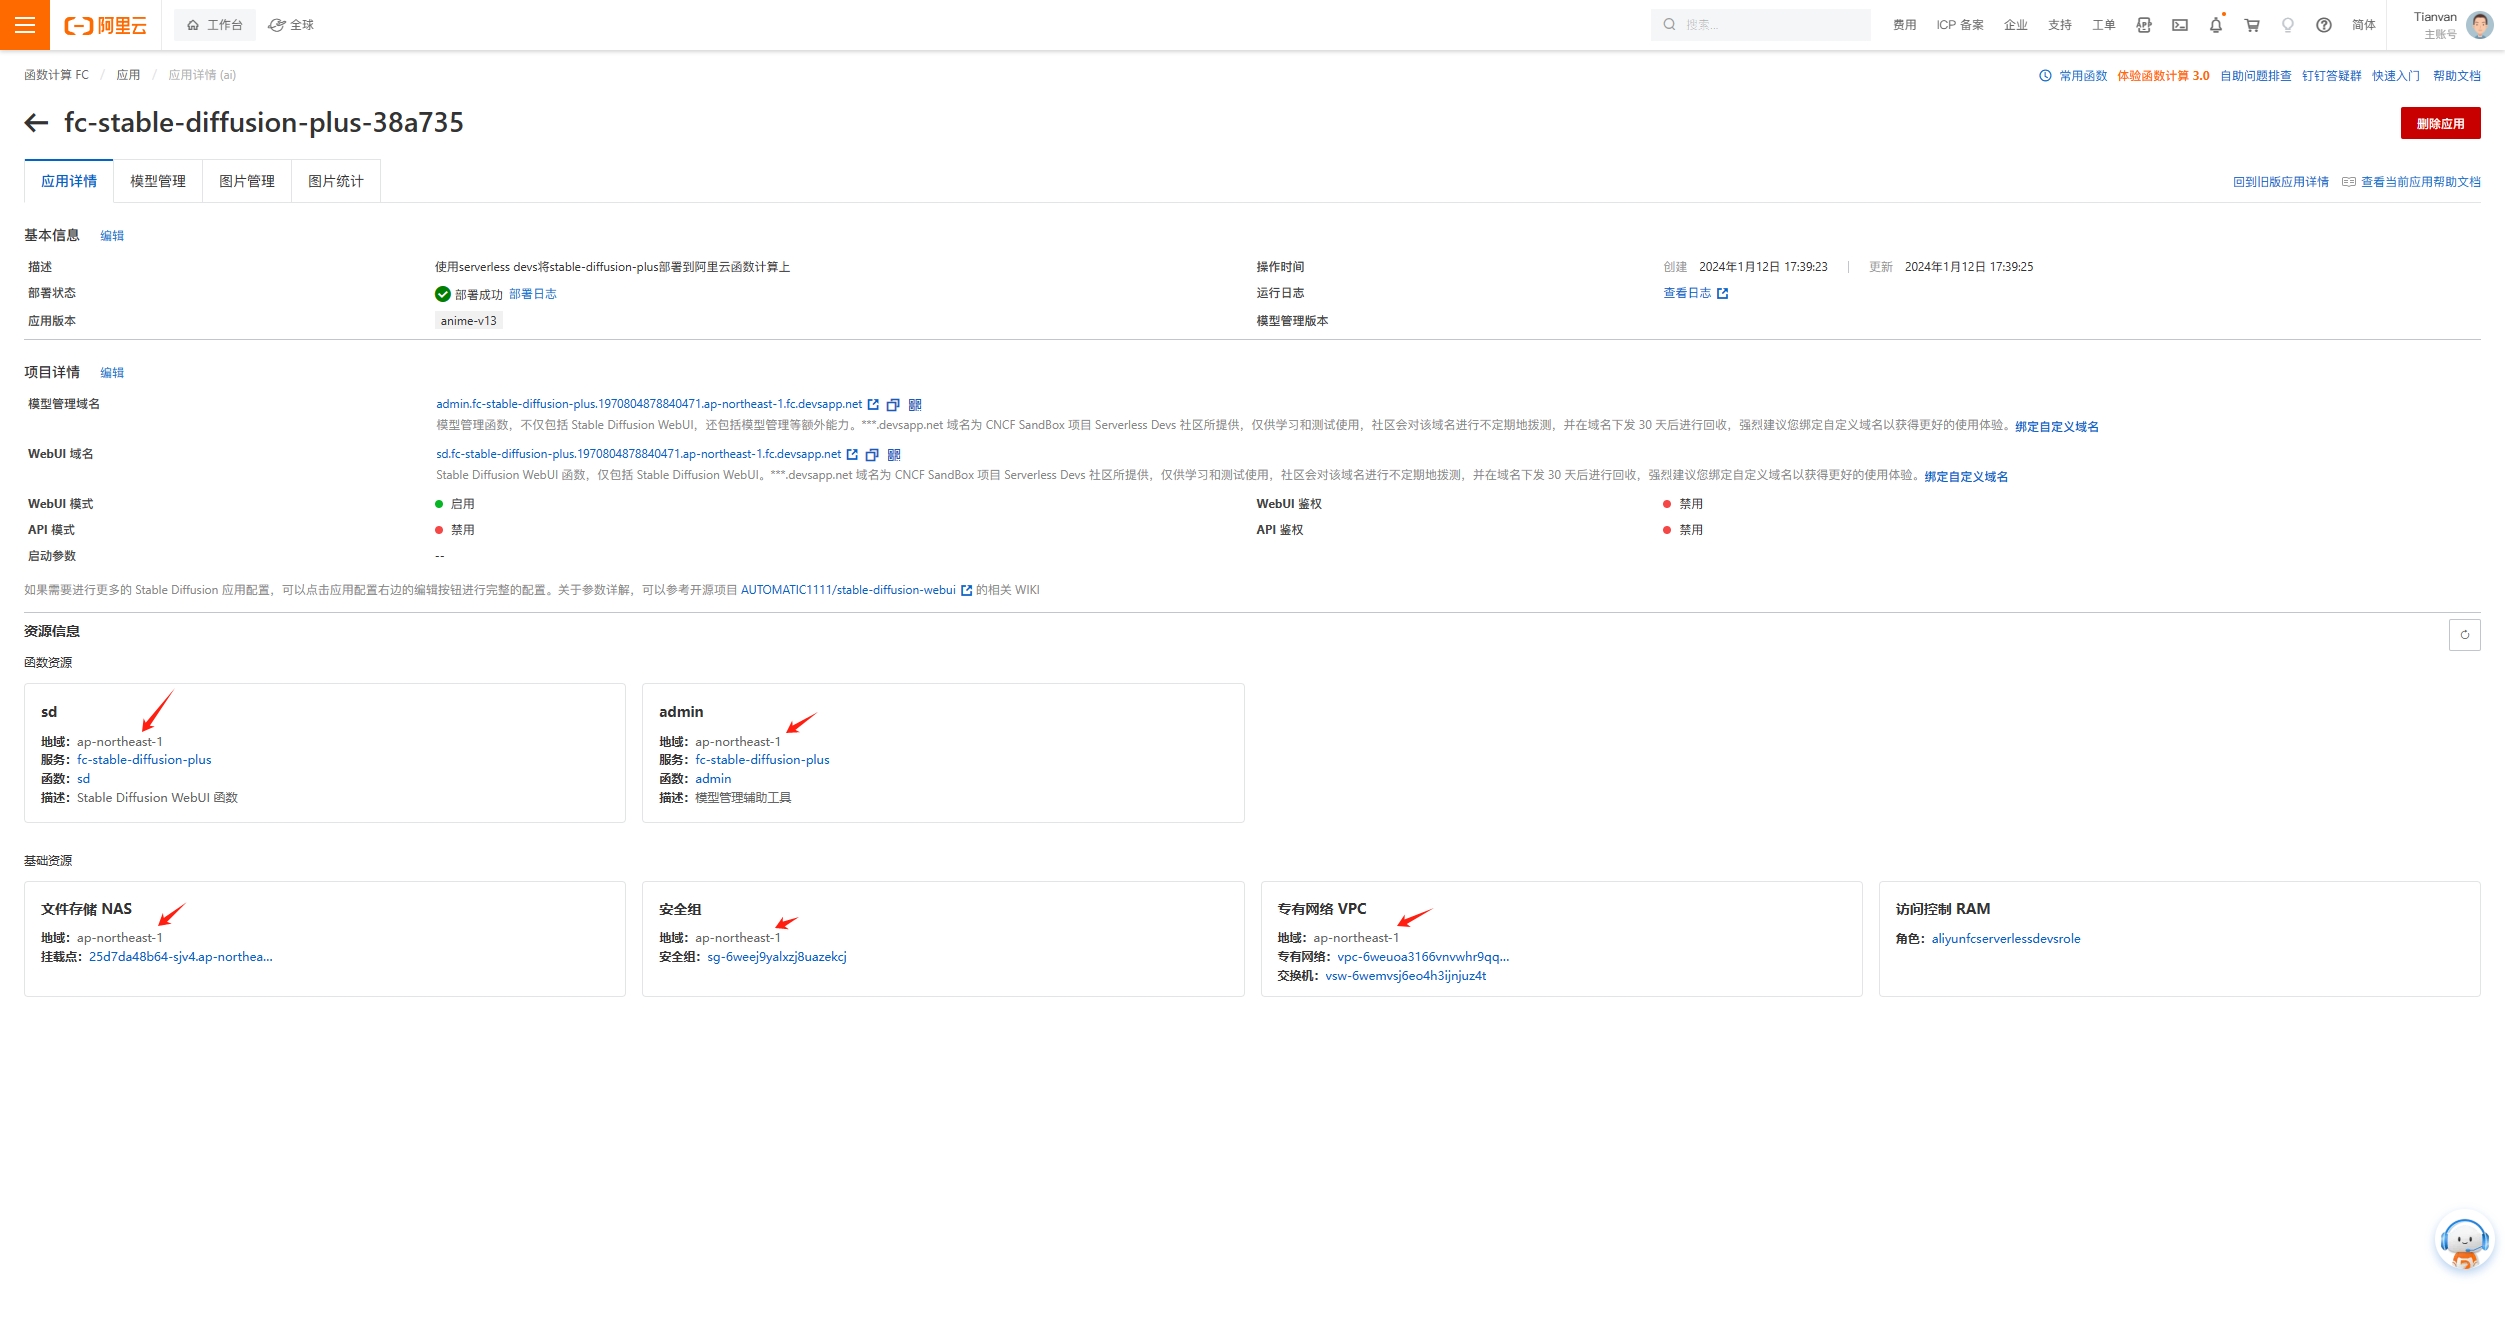Open the ICP 备案 menu

[x=1959, y=25]
